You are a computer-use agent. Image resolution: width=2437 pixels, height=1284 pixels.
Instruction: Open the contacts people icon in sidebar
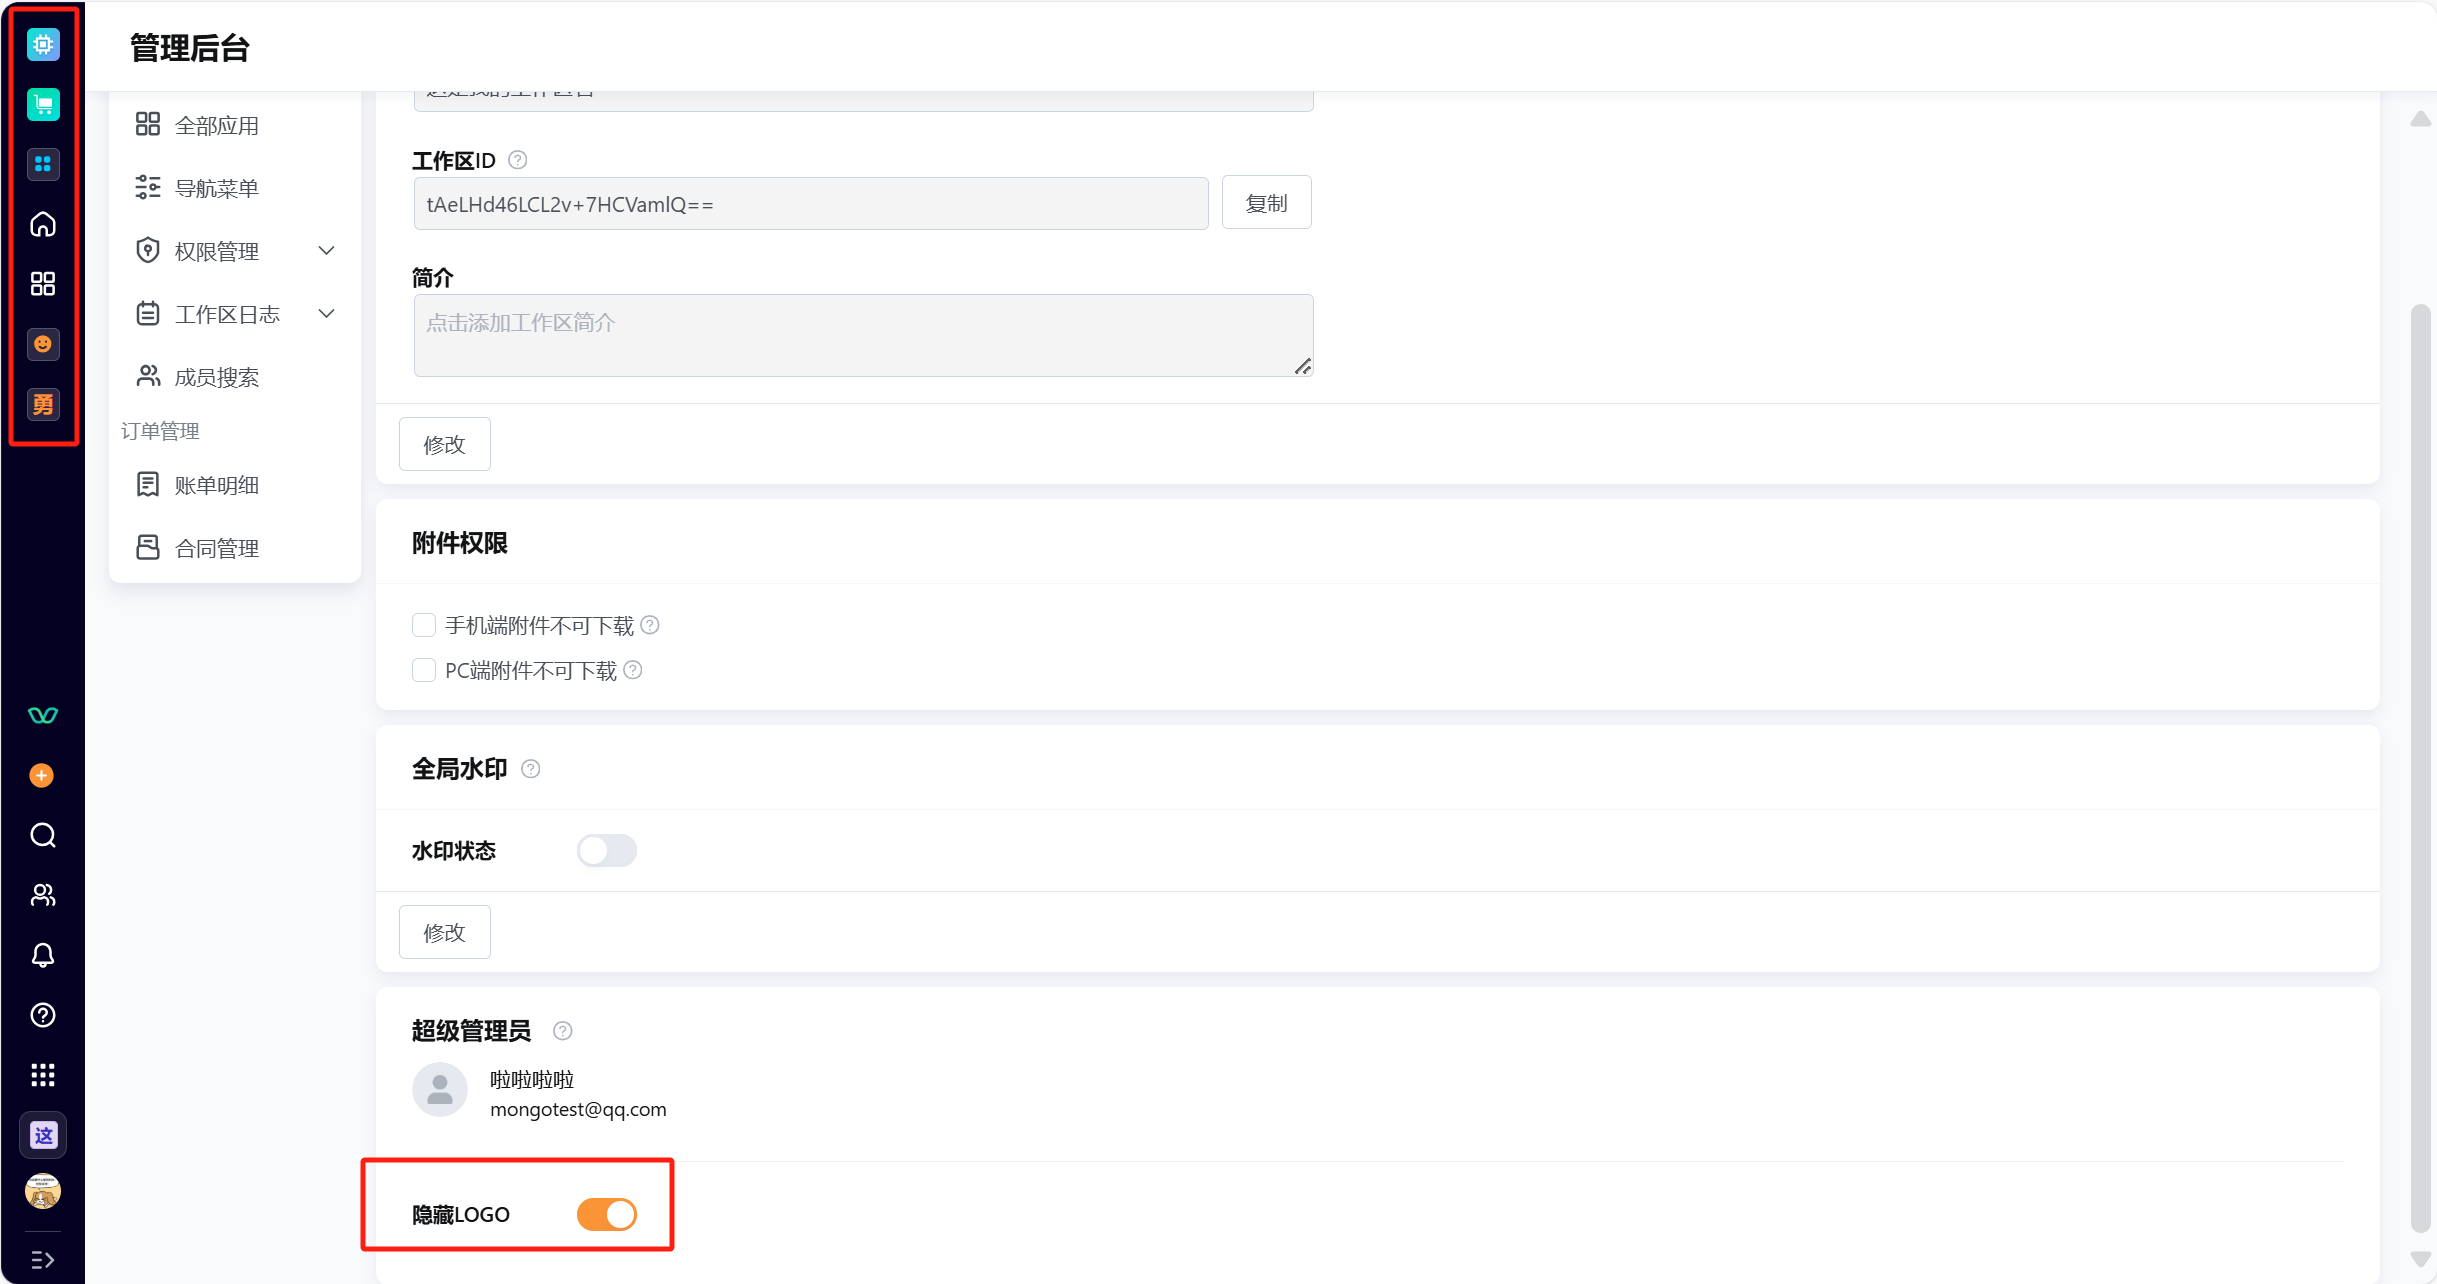point(43,895)
